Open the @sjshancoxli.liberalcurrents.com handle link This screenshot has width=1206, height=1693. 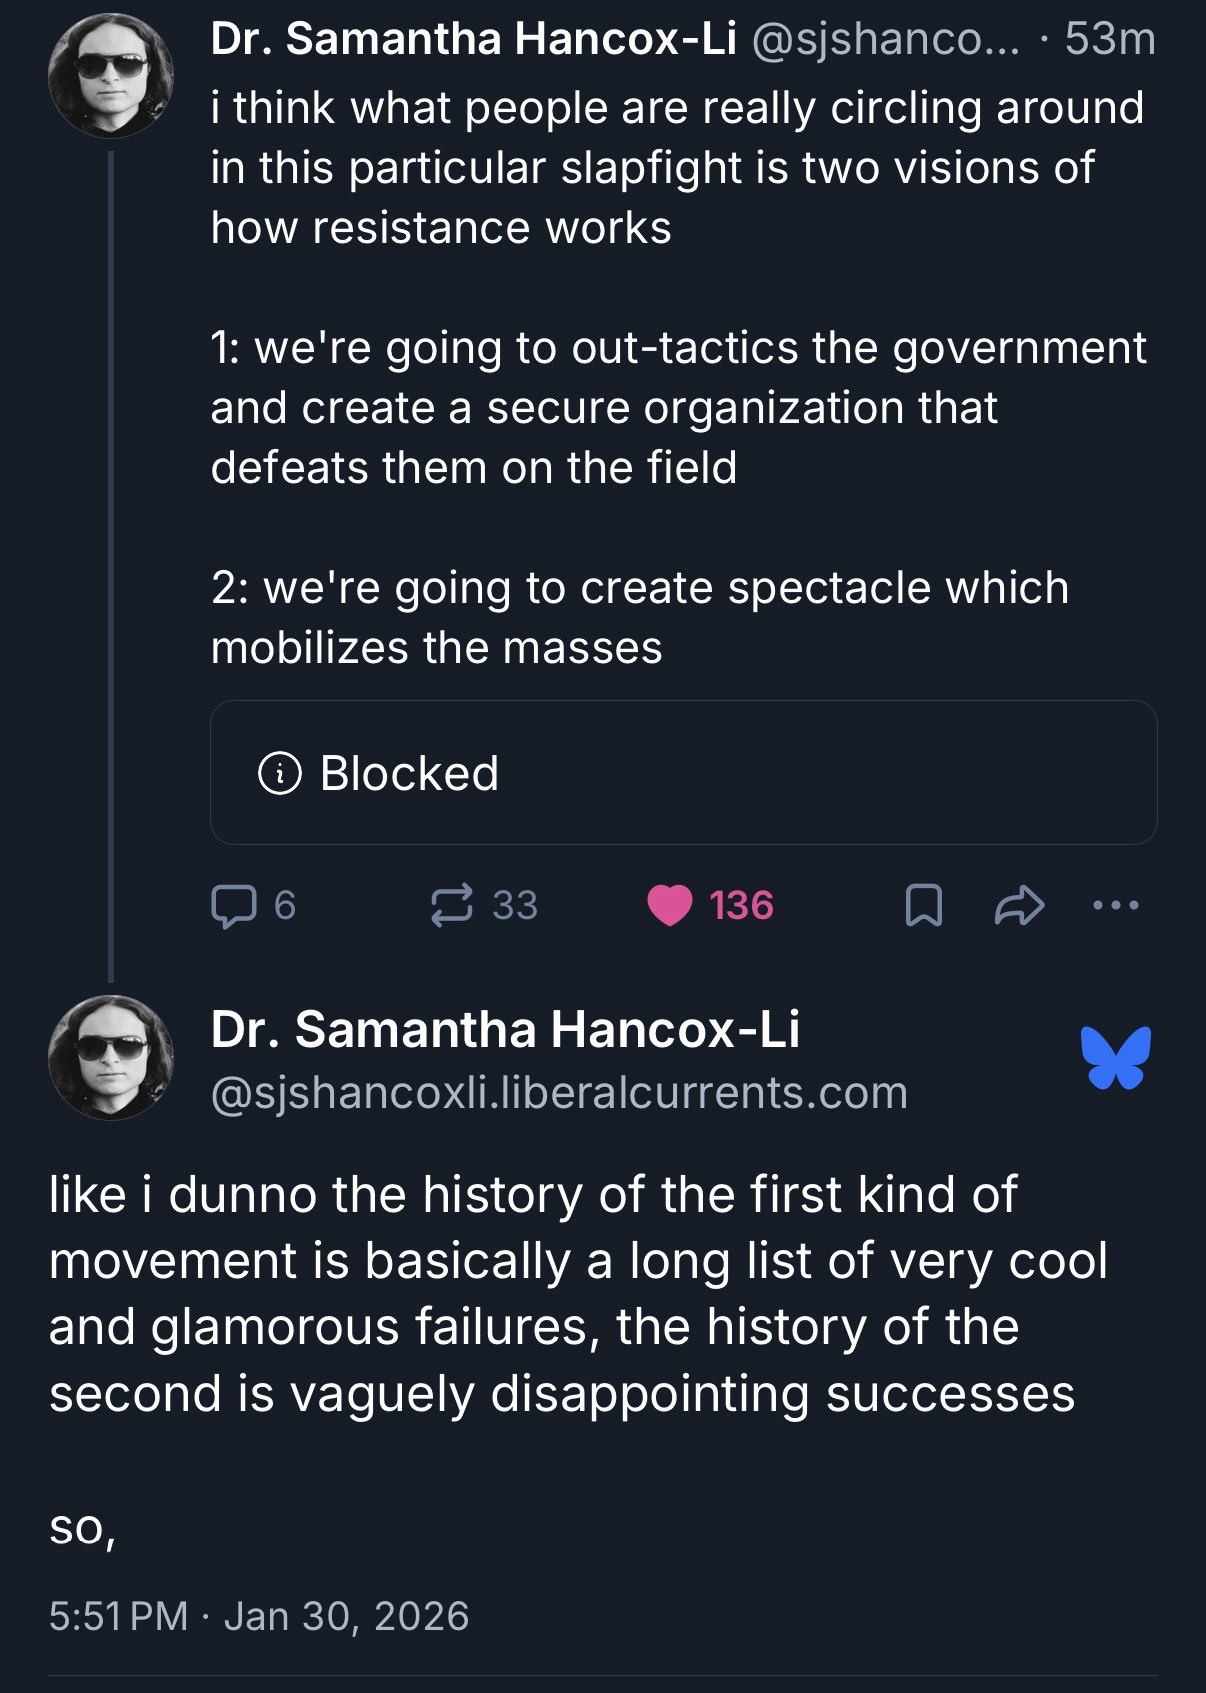559,1093
